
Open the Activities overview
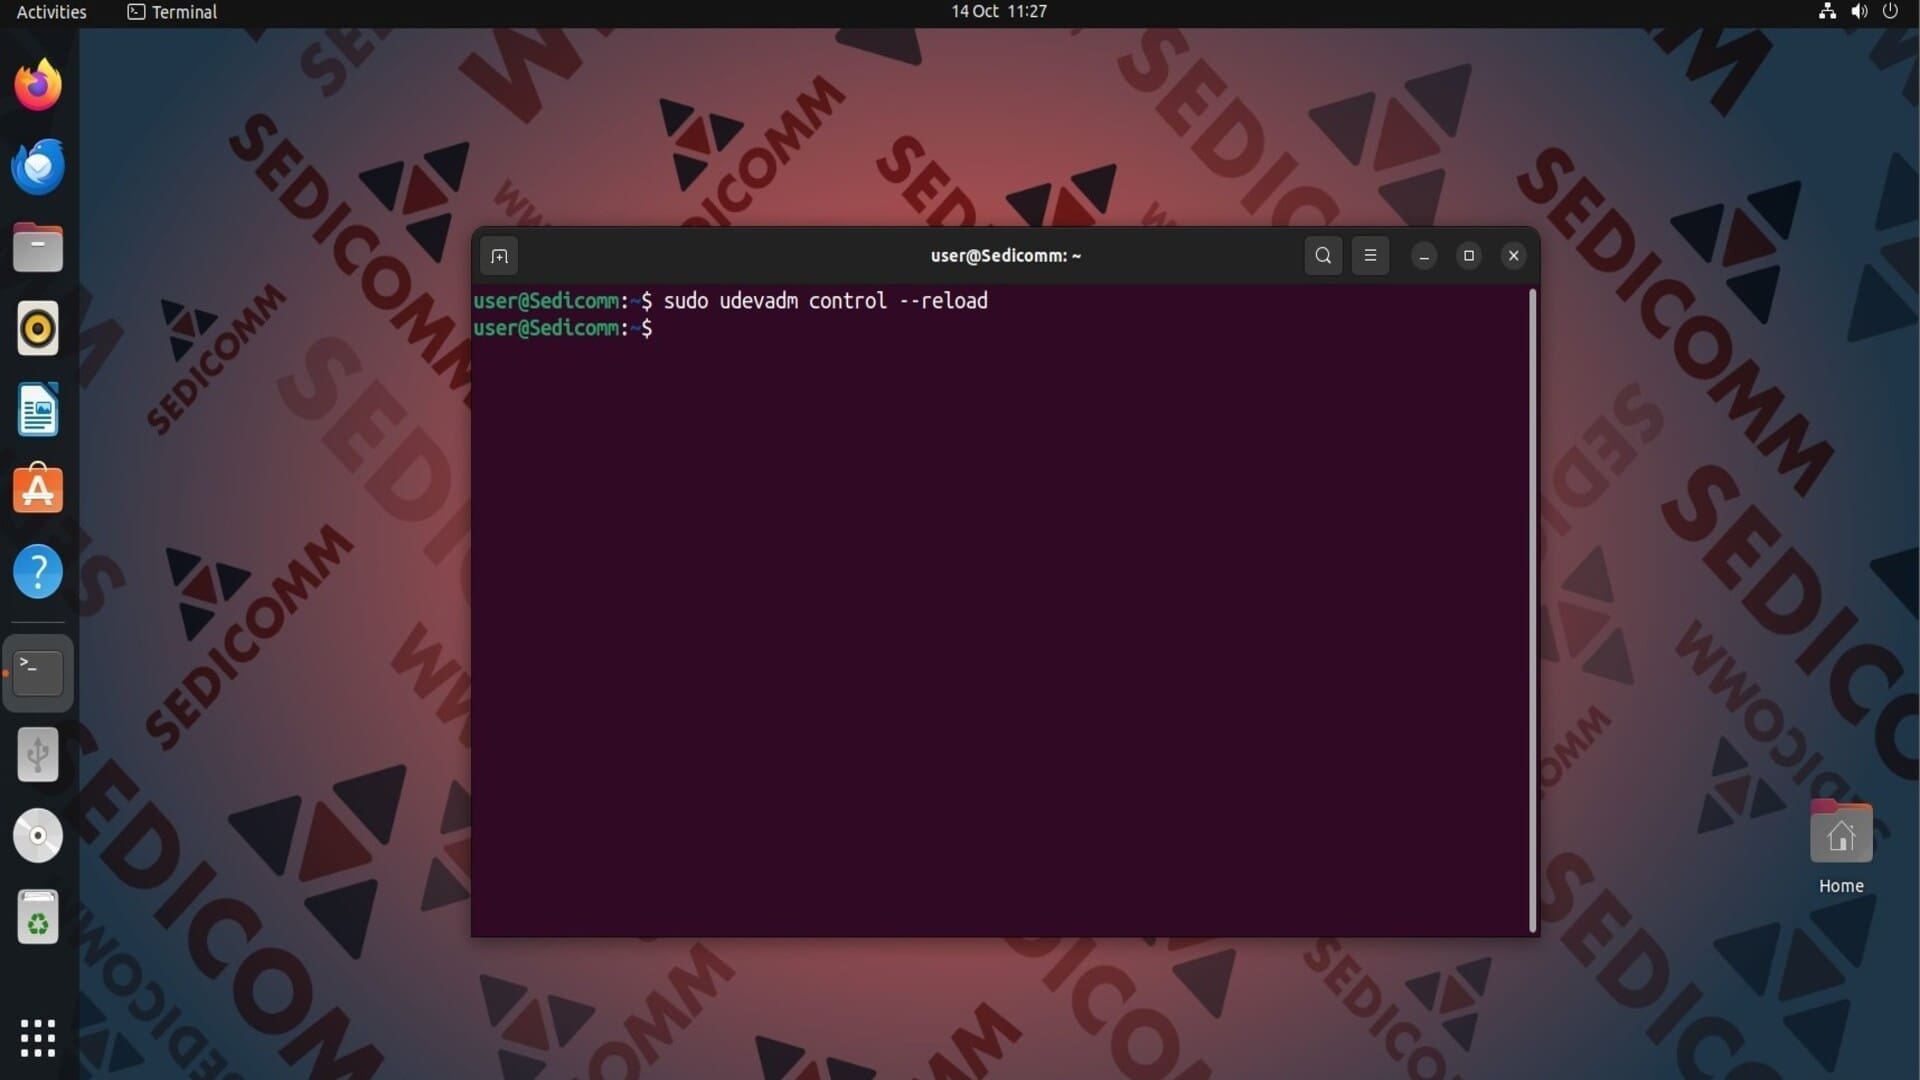52,12
